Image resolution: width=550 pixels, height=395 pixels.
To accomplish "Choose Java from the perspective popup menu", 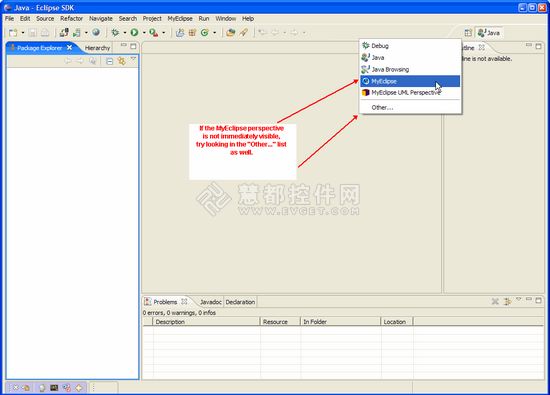I will (410, 58).
